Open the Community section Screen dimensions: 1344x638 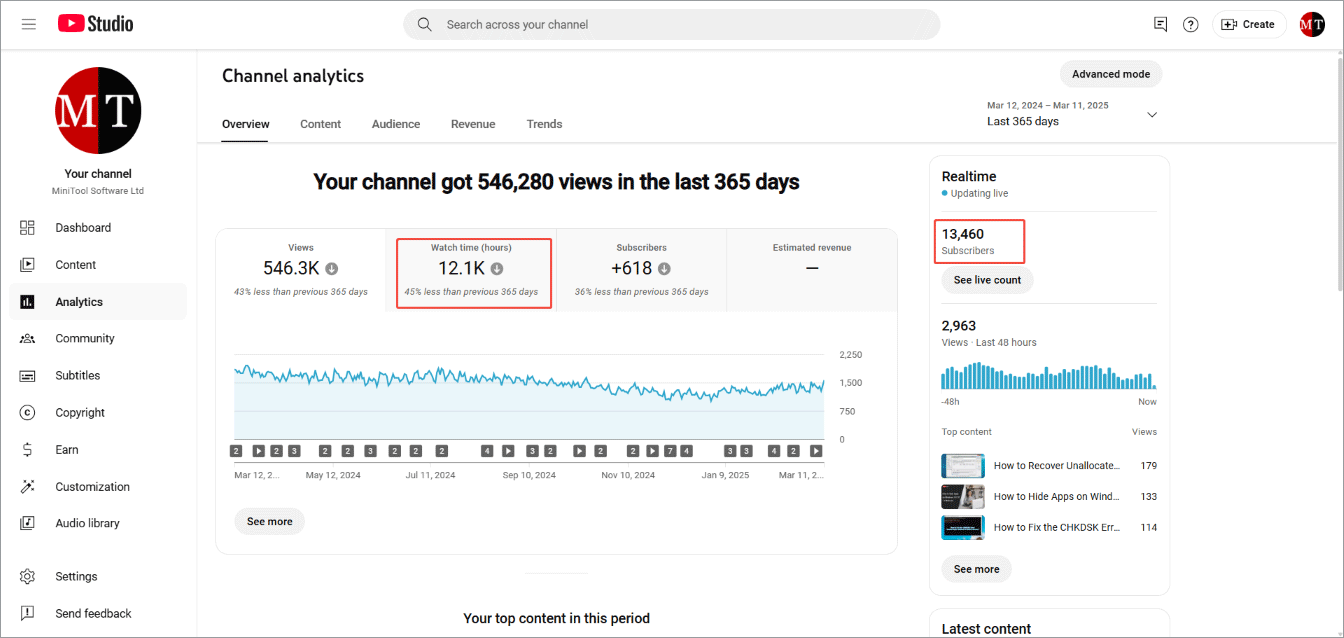coord(83,338)
